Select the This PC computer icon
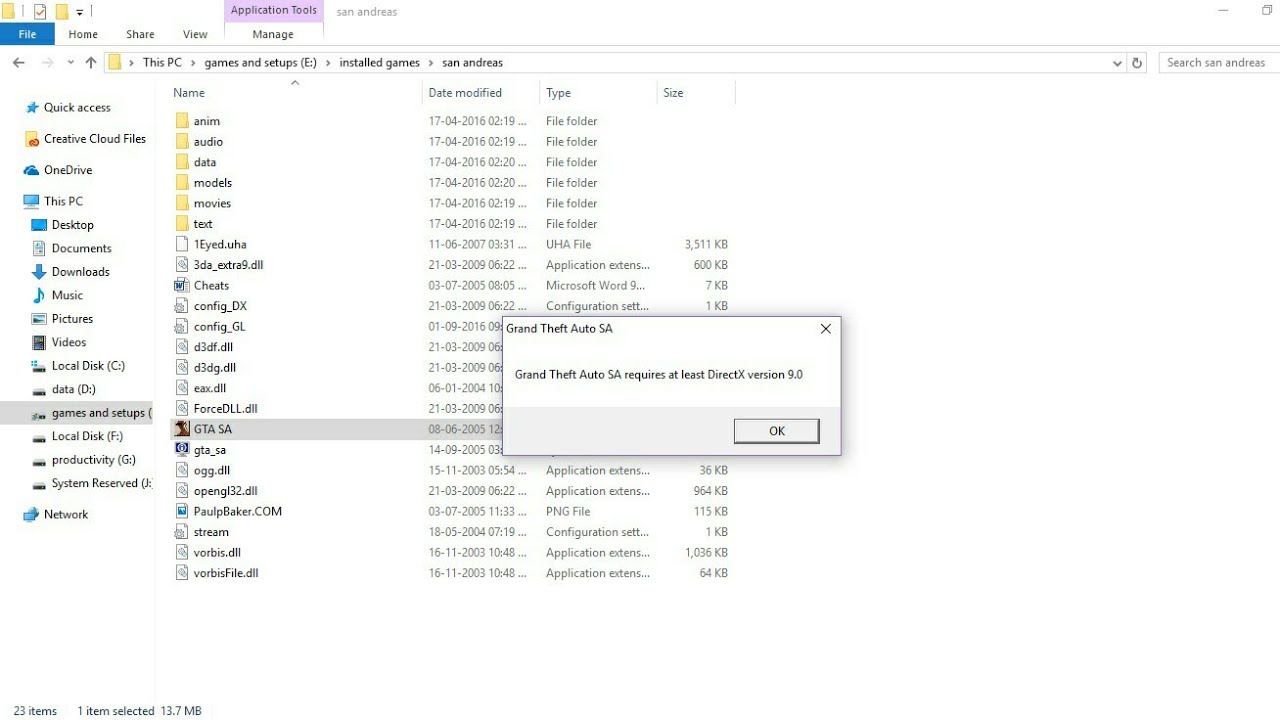The height and width of the screenshot is (720, 1280). [31, 201]
